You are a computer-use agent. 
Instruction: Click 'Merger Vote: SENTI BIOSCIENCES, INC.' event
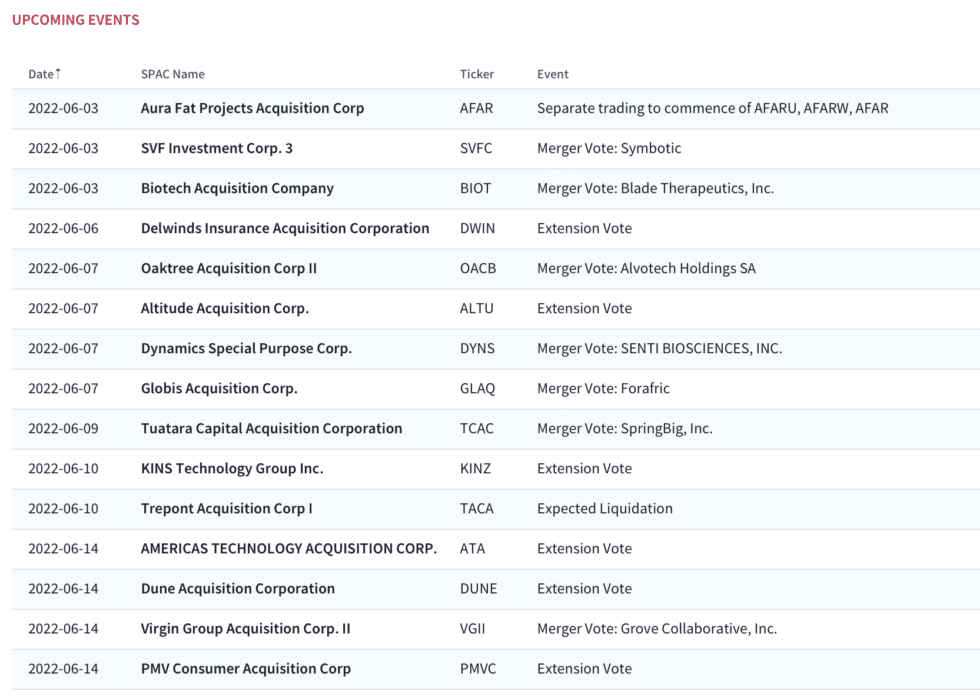[659, 348]
